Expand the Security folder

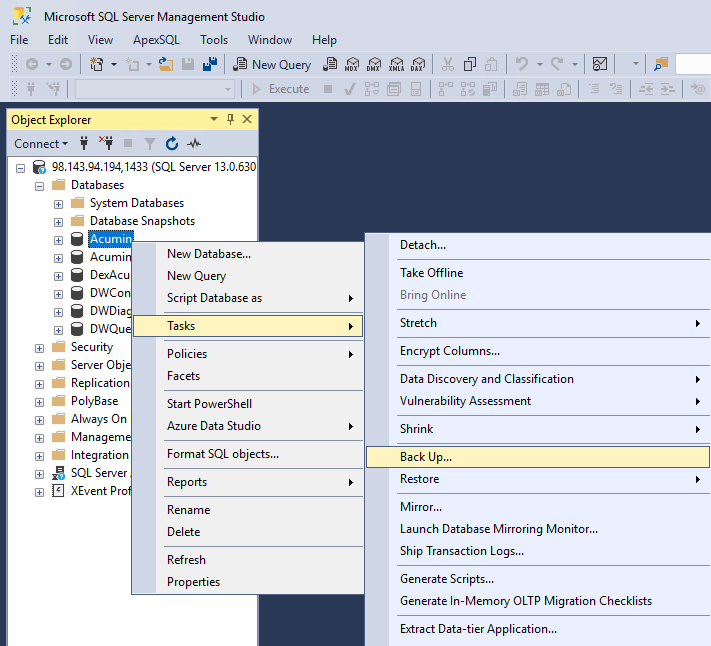tap(39, 348)
